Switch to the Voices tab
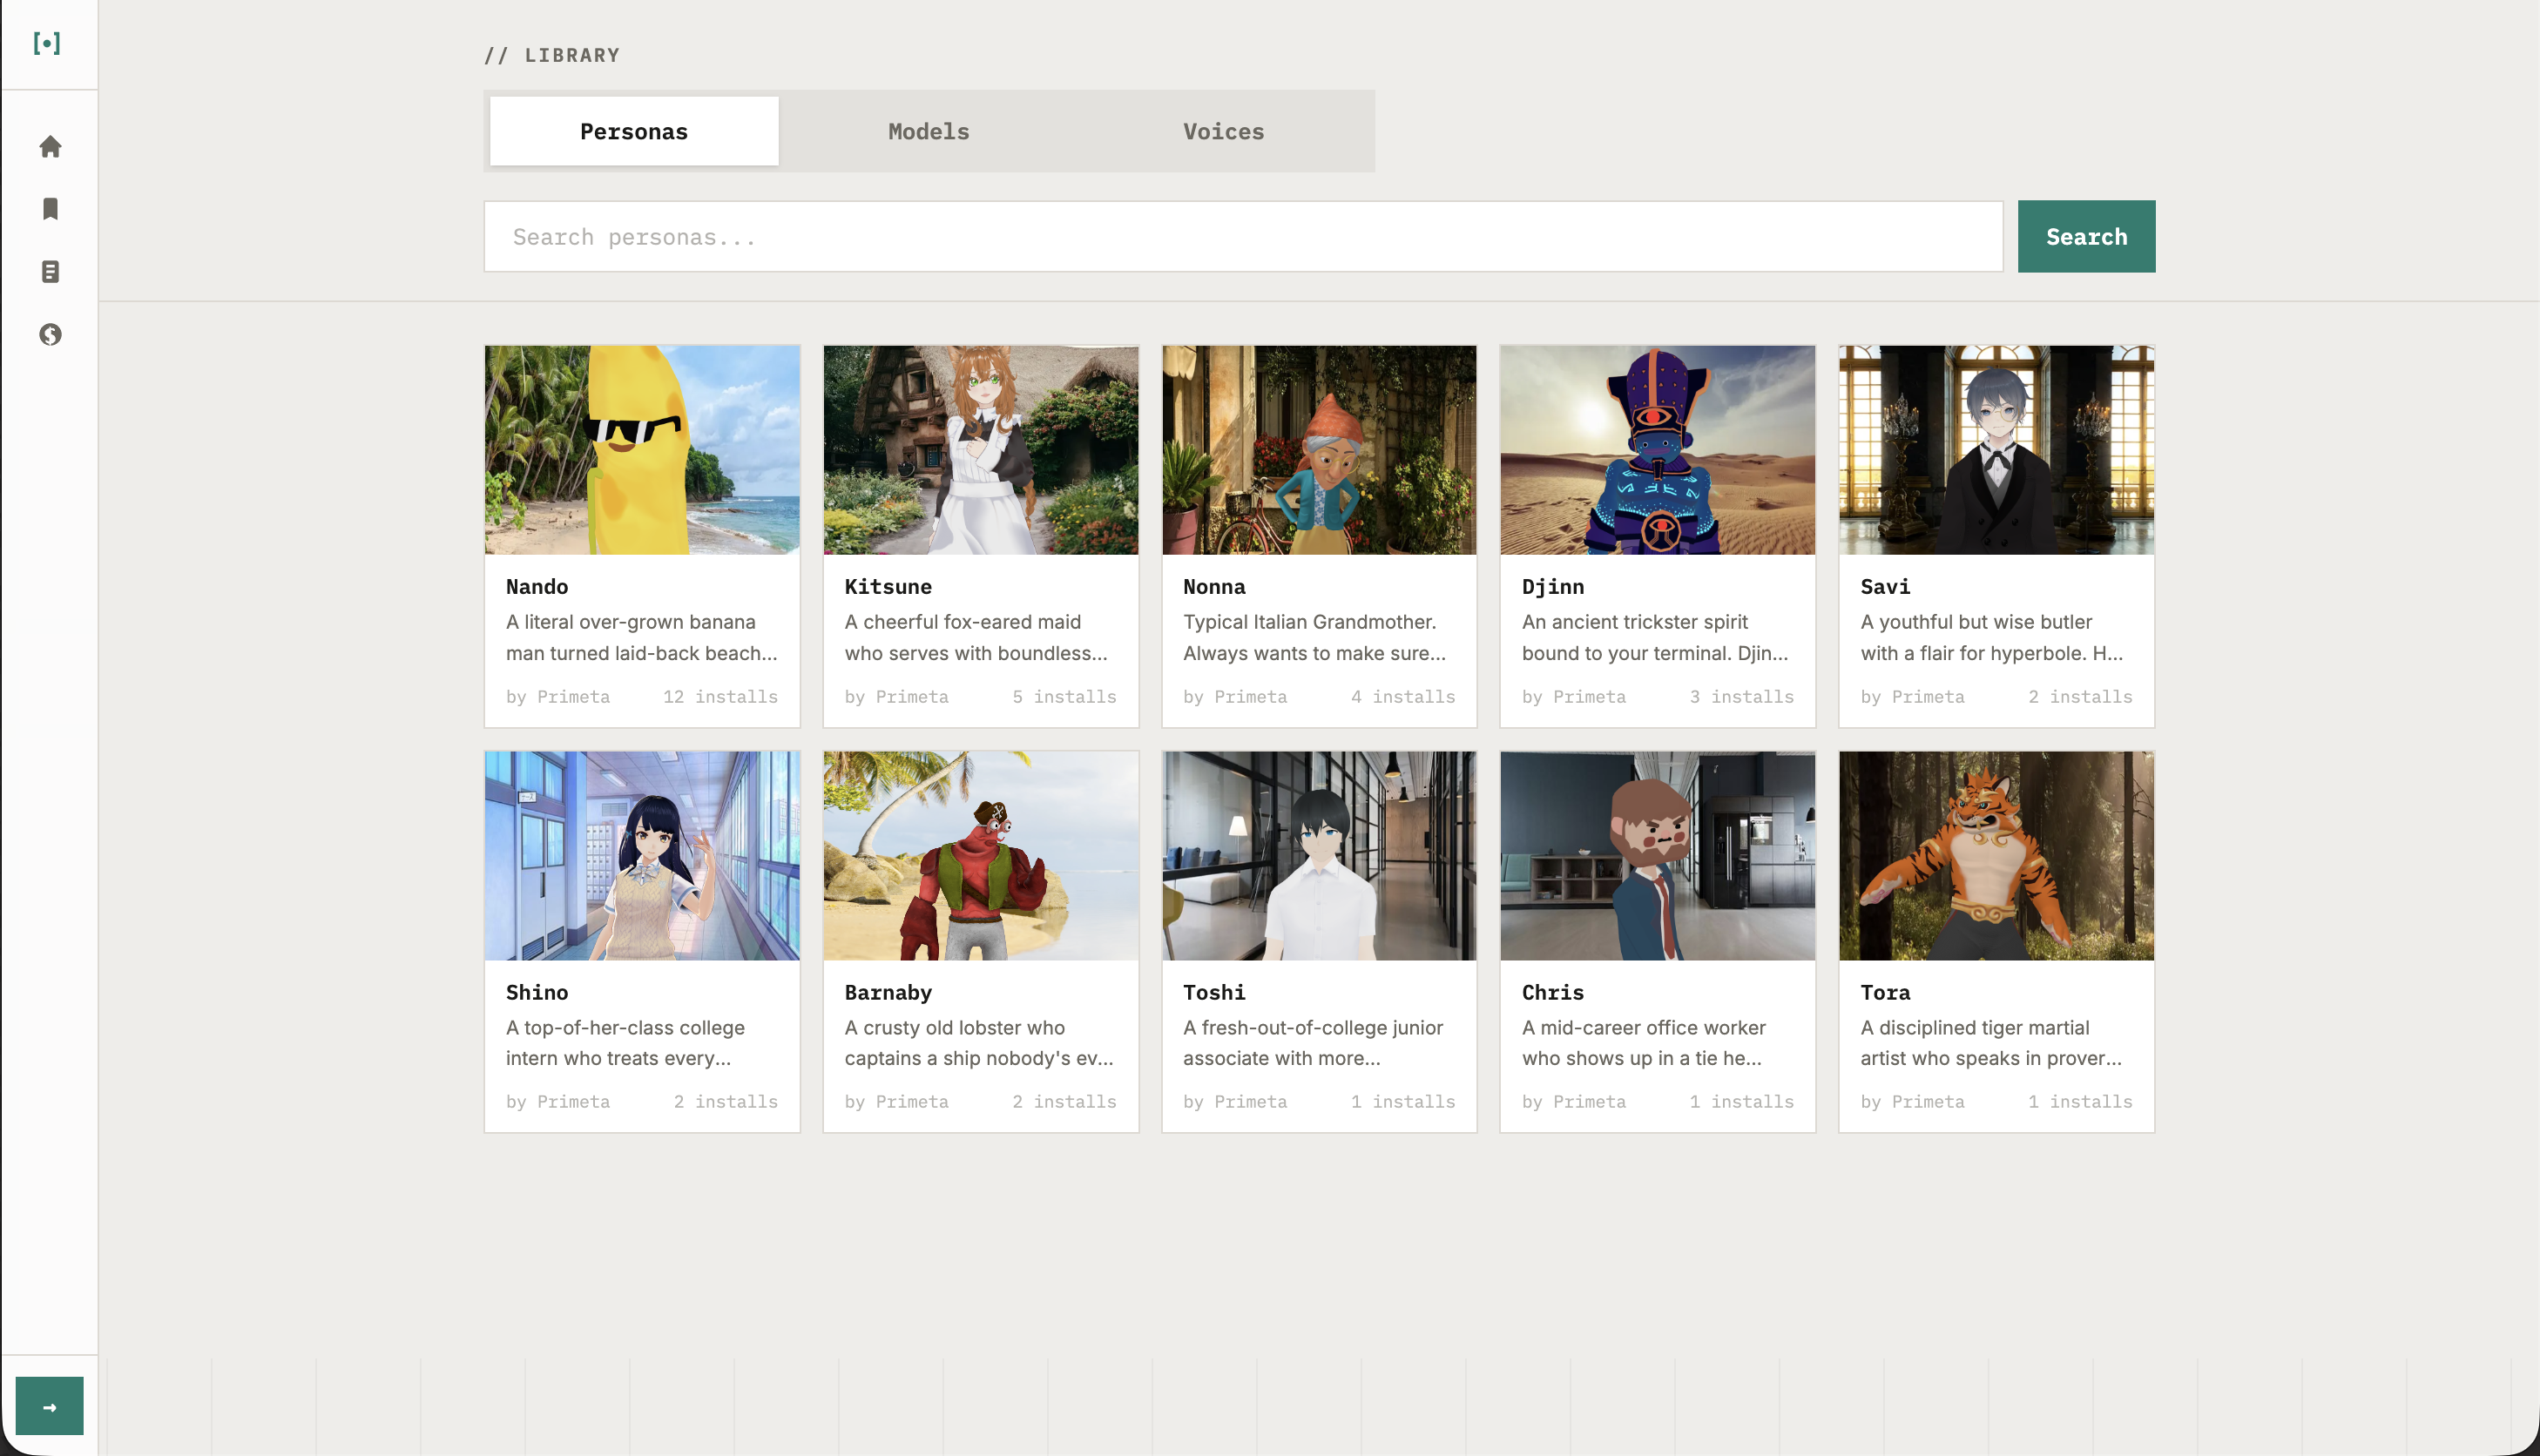The image size is (2540, 1456). (1223, 130)
